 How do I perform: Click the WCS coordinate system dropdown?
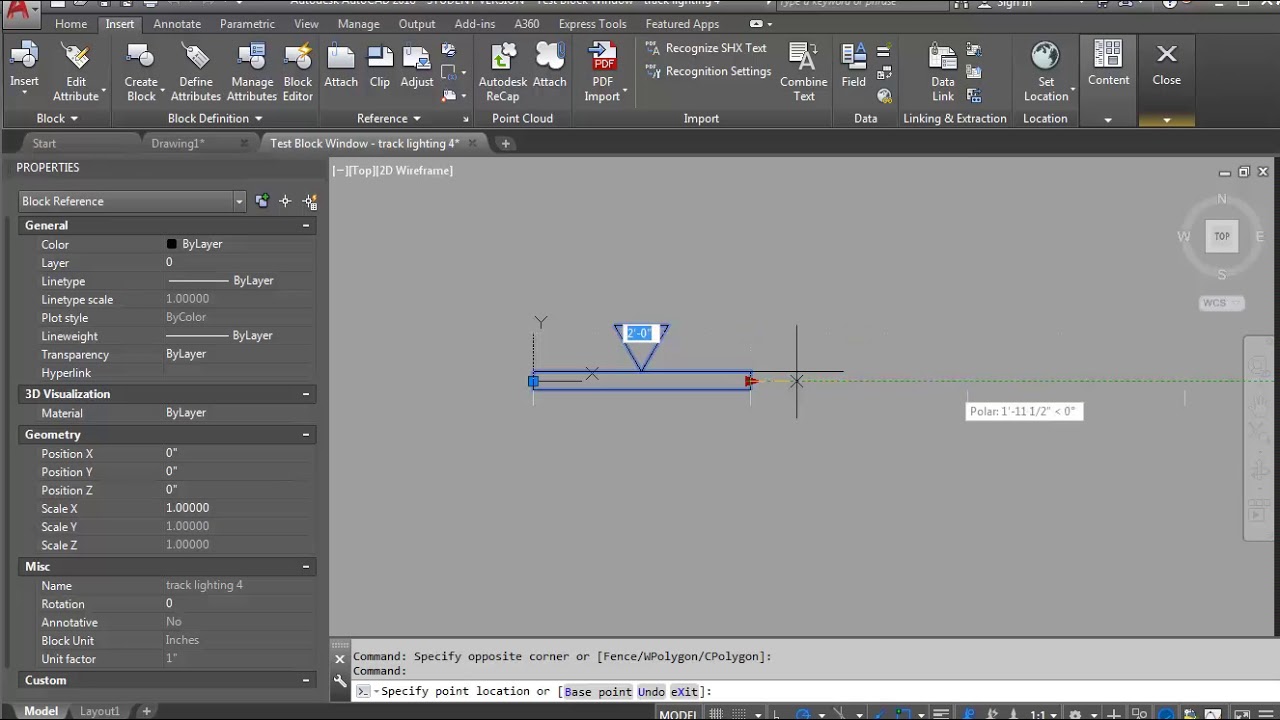pos(1221,303)
